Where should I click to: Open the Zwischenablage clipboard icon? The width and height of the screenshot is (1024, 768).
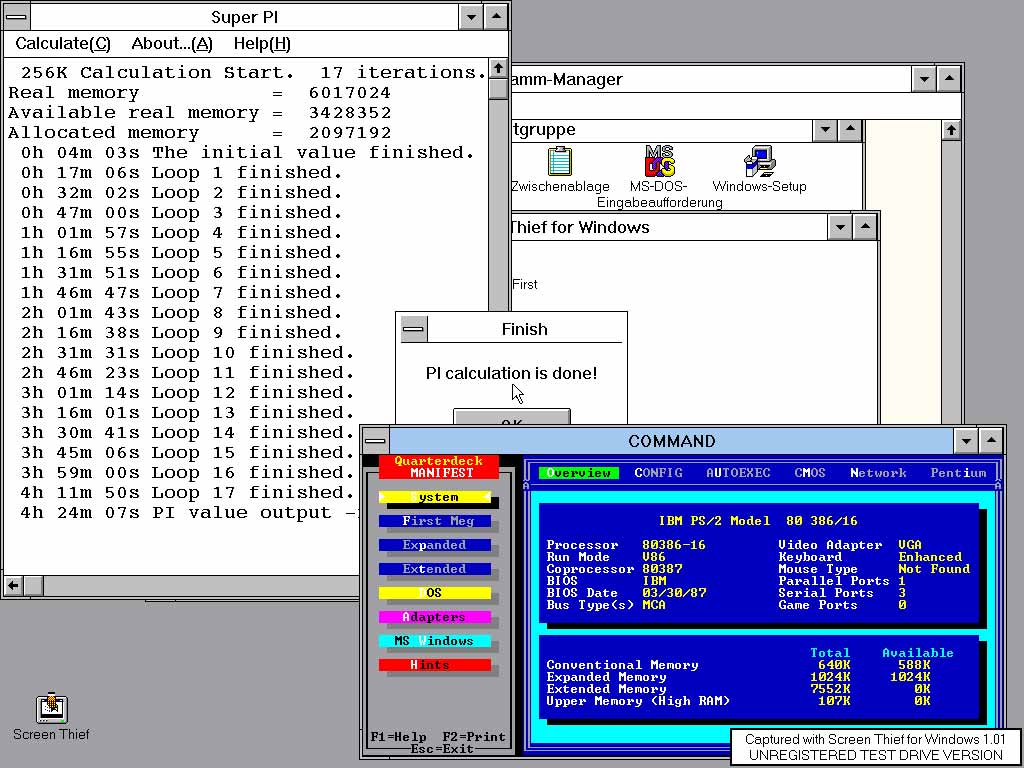(560, 162)
